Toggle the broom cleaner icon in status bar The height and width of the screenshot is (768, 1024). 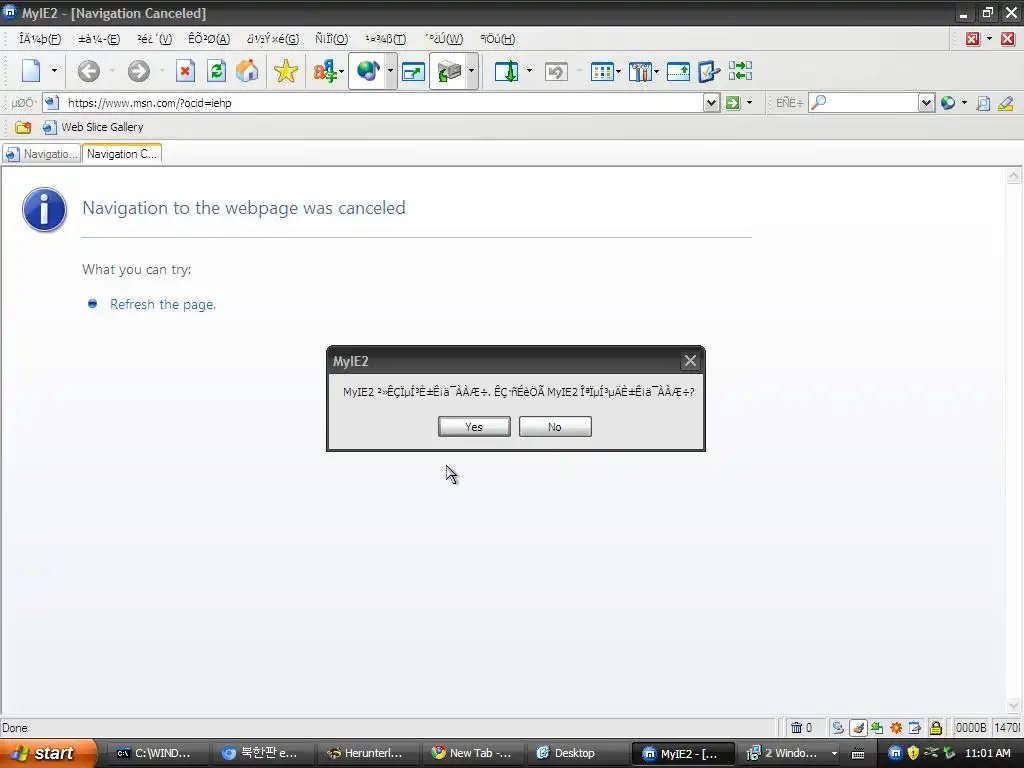tap(857, 728)
